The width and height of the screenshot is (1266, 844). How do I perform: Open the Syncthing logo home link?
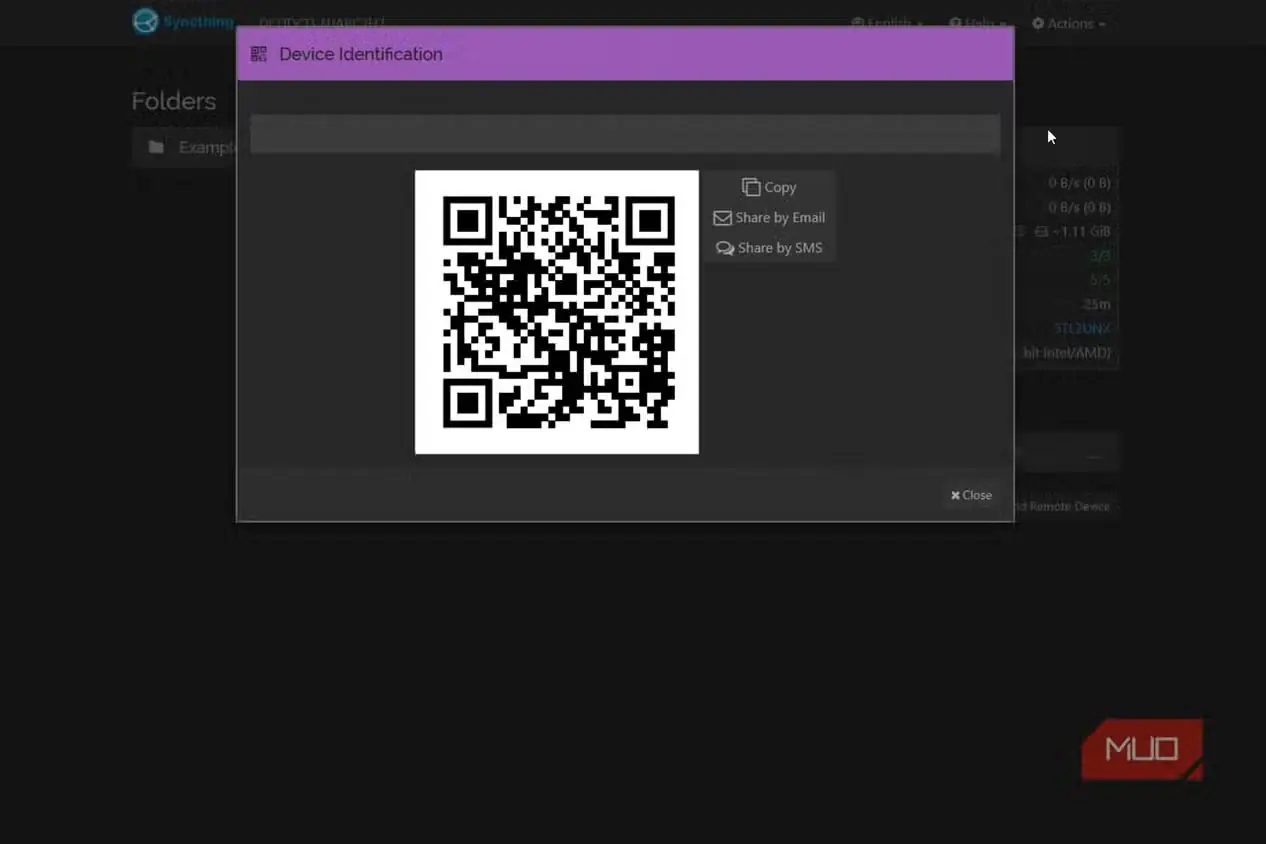click(183, 21)
